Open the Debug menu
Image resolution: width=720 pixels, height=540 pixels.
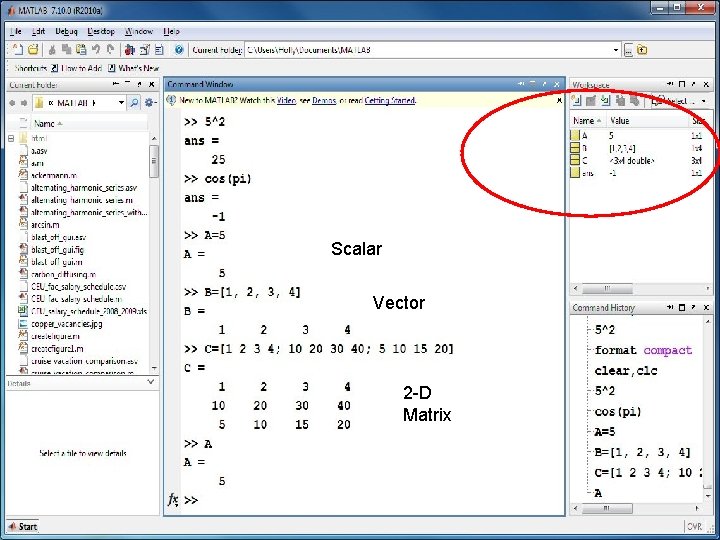pyautogui.click(x=66, y=31)
